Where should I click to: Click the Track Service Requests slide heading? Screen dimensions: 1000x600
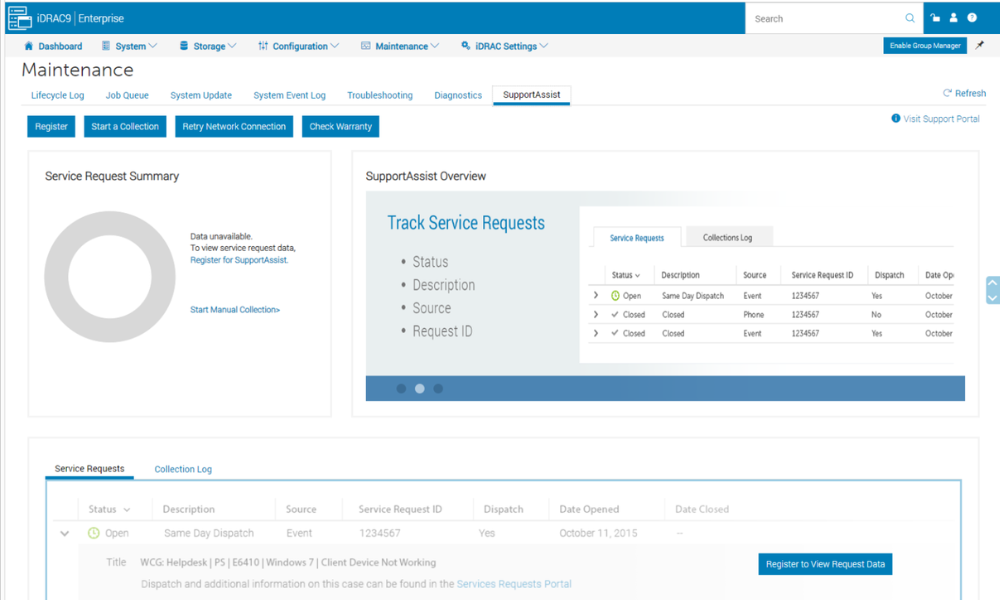(x=466, y=223)
